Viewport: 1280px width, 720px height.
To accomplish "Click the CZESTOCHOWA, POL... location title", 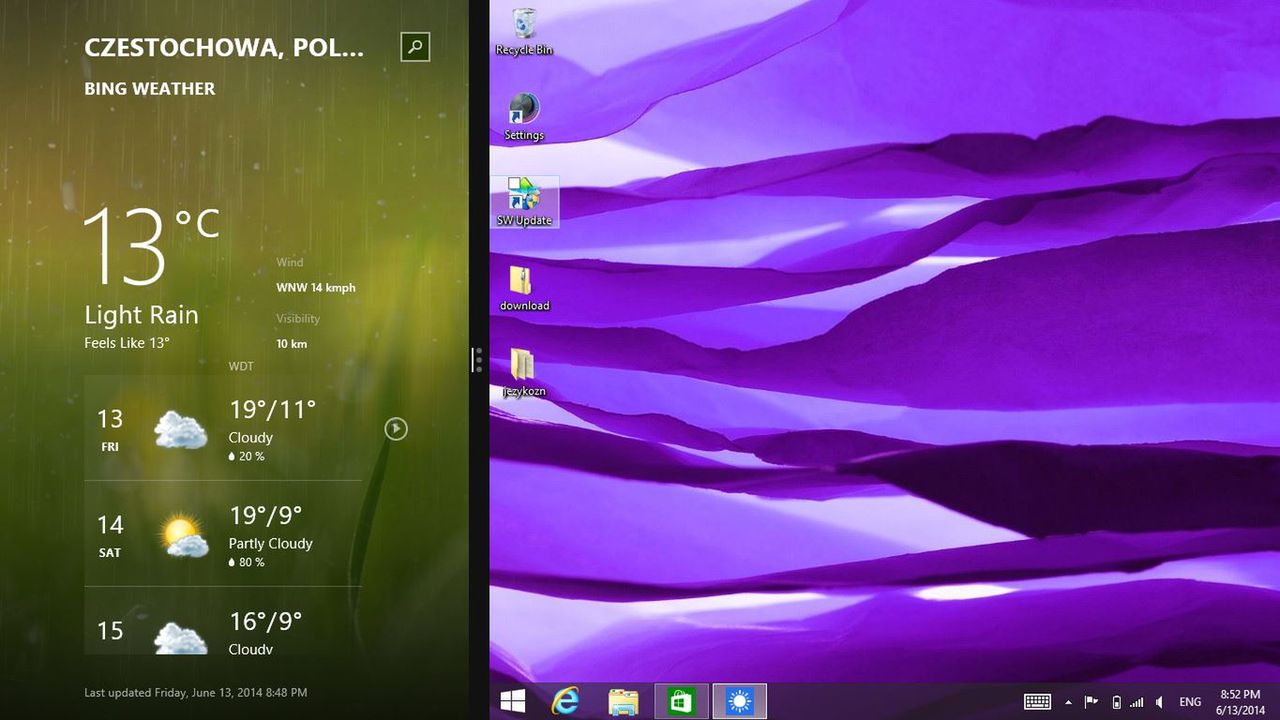I will click(x=224, y=47).
